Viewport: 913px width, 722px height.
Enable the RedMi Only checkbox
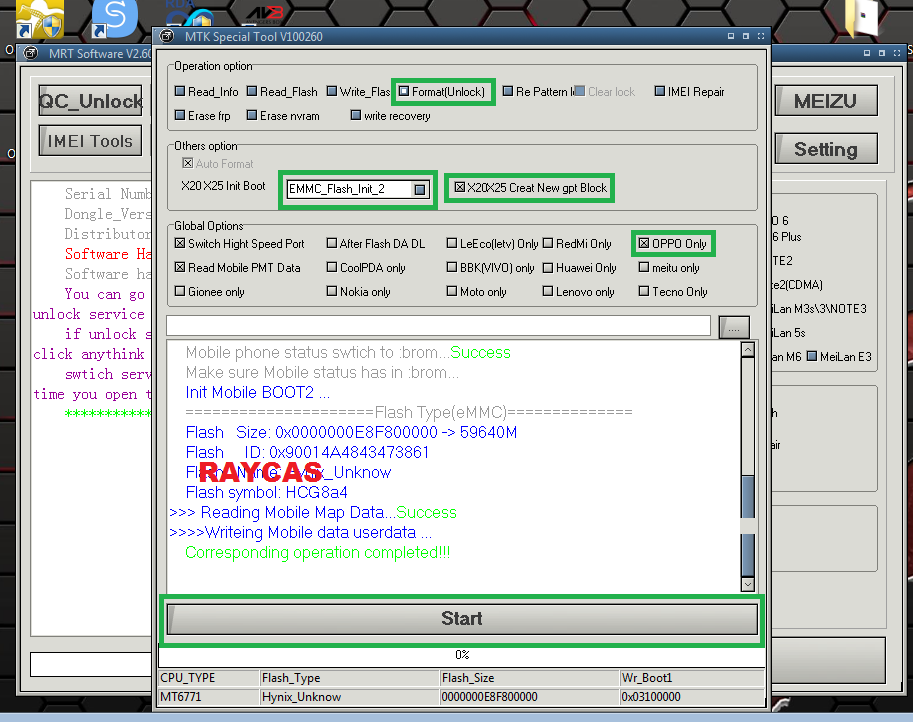pos(548,243)
